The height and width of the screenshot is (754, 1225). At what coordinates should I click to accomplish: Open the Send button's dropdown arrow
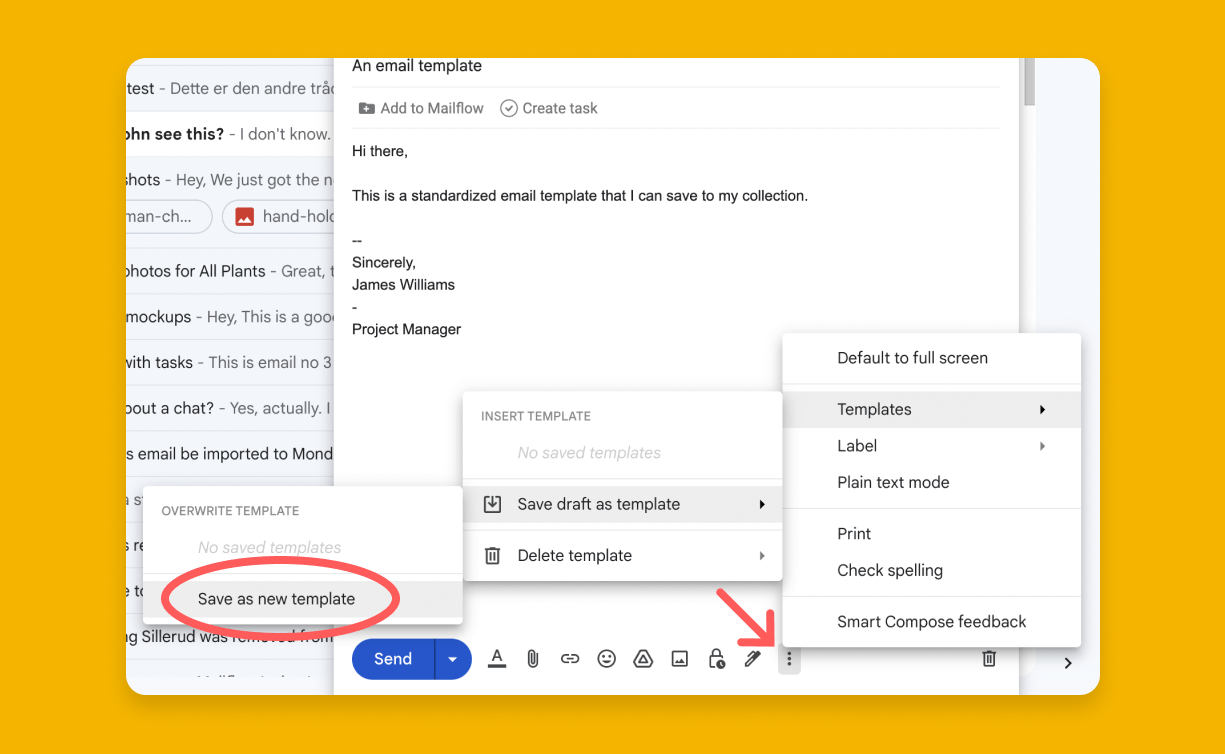point(452,658)
